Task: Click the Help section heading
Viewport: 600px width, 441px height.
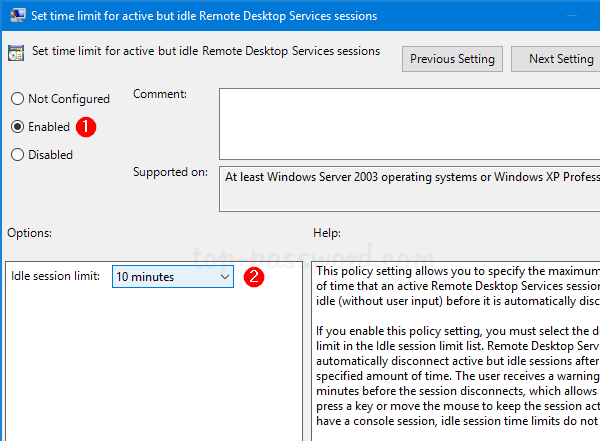Action: tap(327, 232)
